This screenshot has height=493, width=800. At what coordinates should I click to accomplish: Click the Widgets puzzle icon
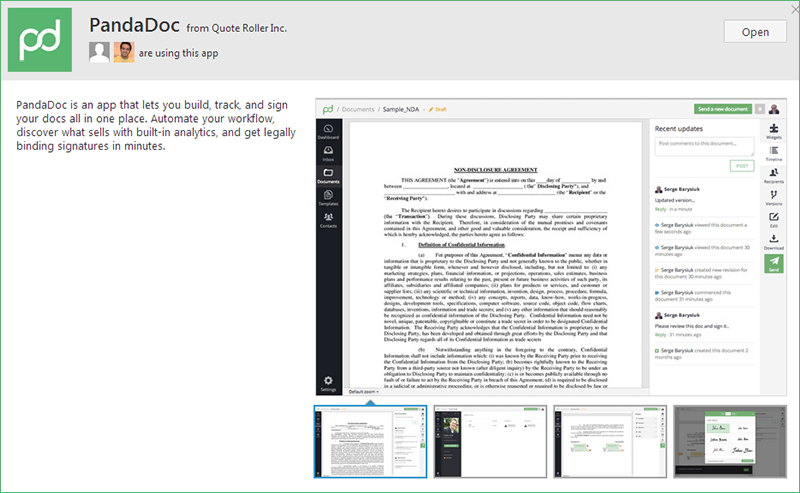point(774,131)
